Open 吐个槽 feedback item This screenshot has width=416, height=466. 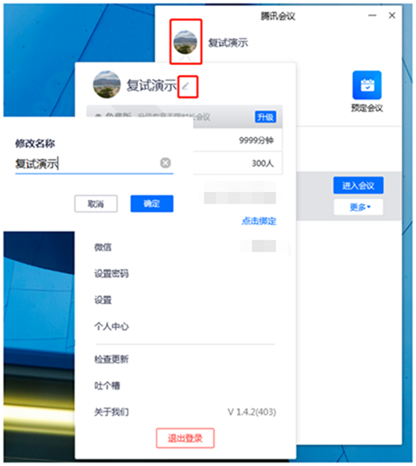point(107,386)
